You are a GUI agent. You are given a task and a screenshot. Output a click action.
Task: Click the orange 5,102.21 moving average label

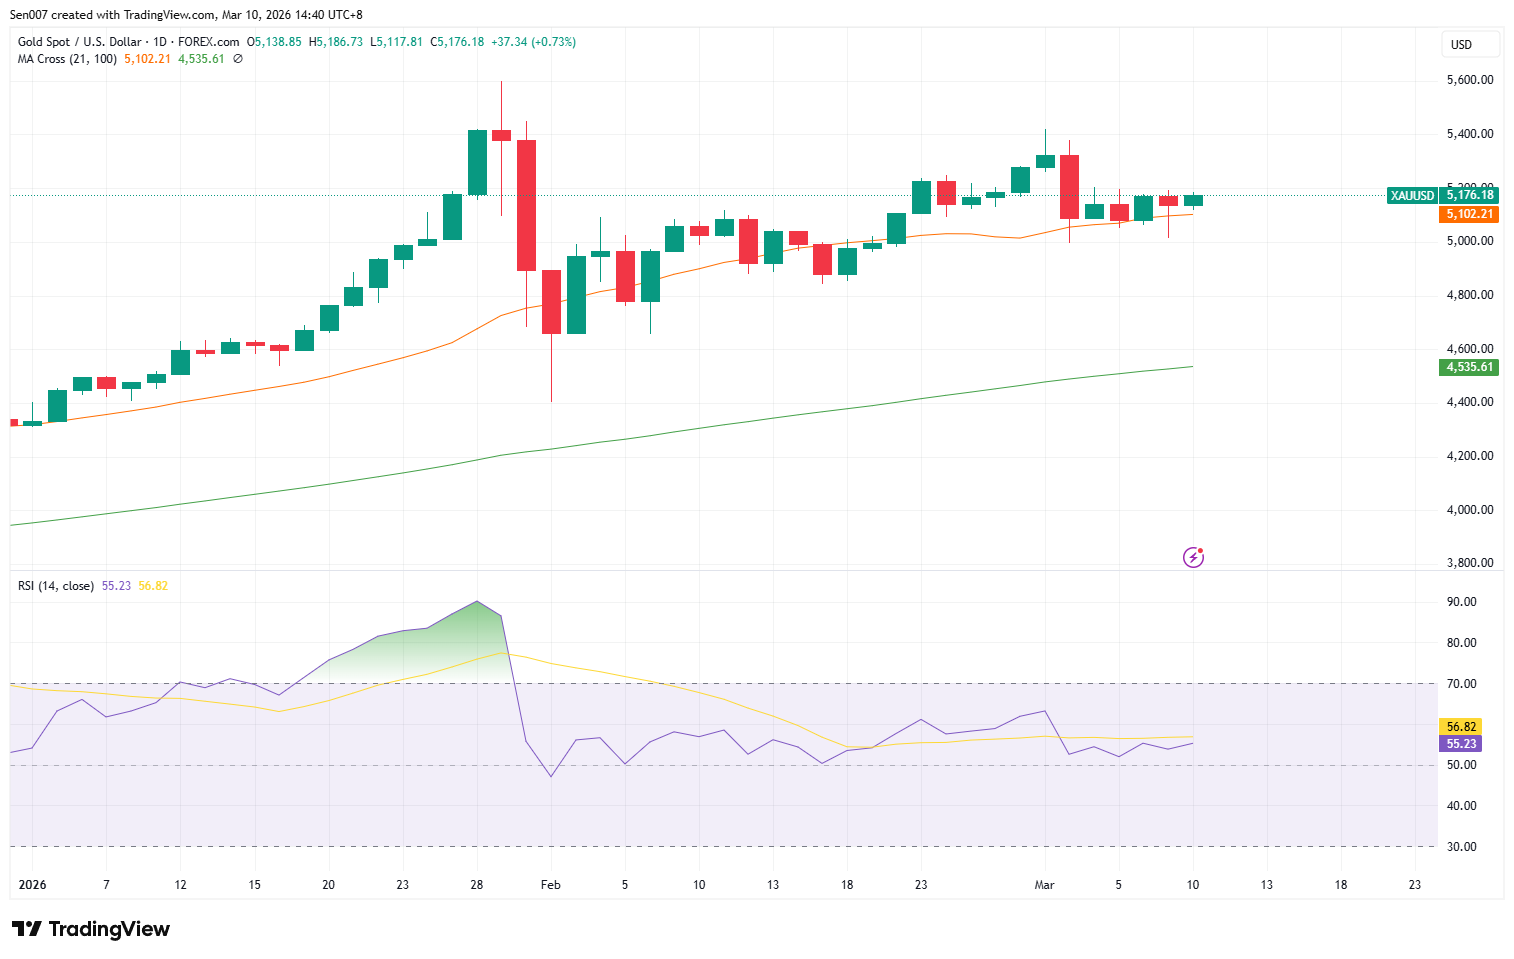click(x=1469, y=214)
